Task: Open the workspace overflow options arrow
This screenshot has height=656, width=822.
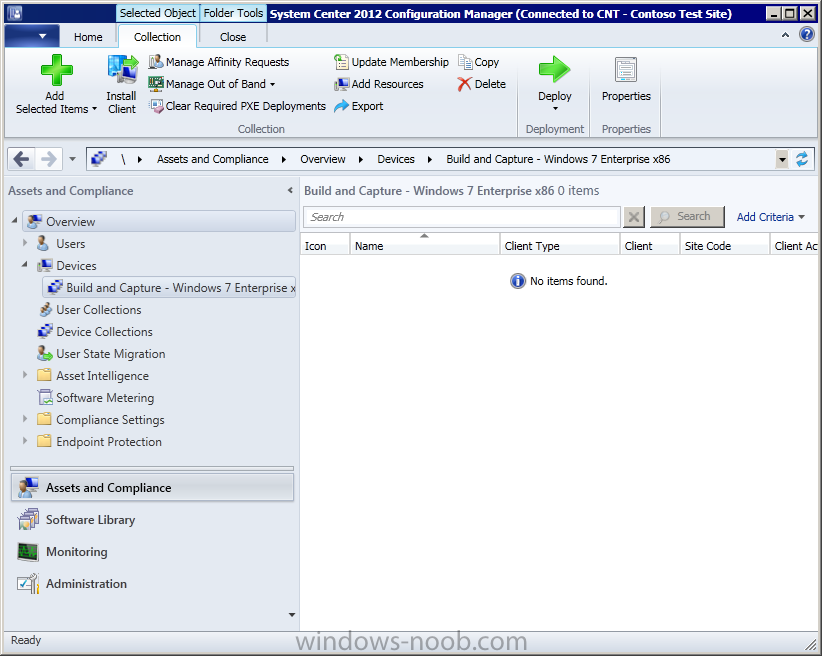Action: coord(292,615)
